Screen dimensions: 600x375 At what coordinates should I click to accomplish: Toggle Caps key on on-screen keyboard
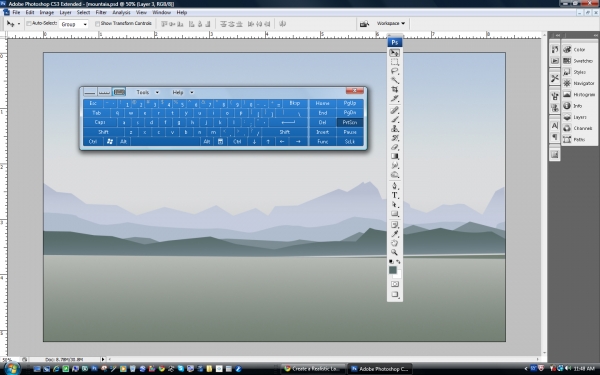point(100,122)
